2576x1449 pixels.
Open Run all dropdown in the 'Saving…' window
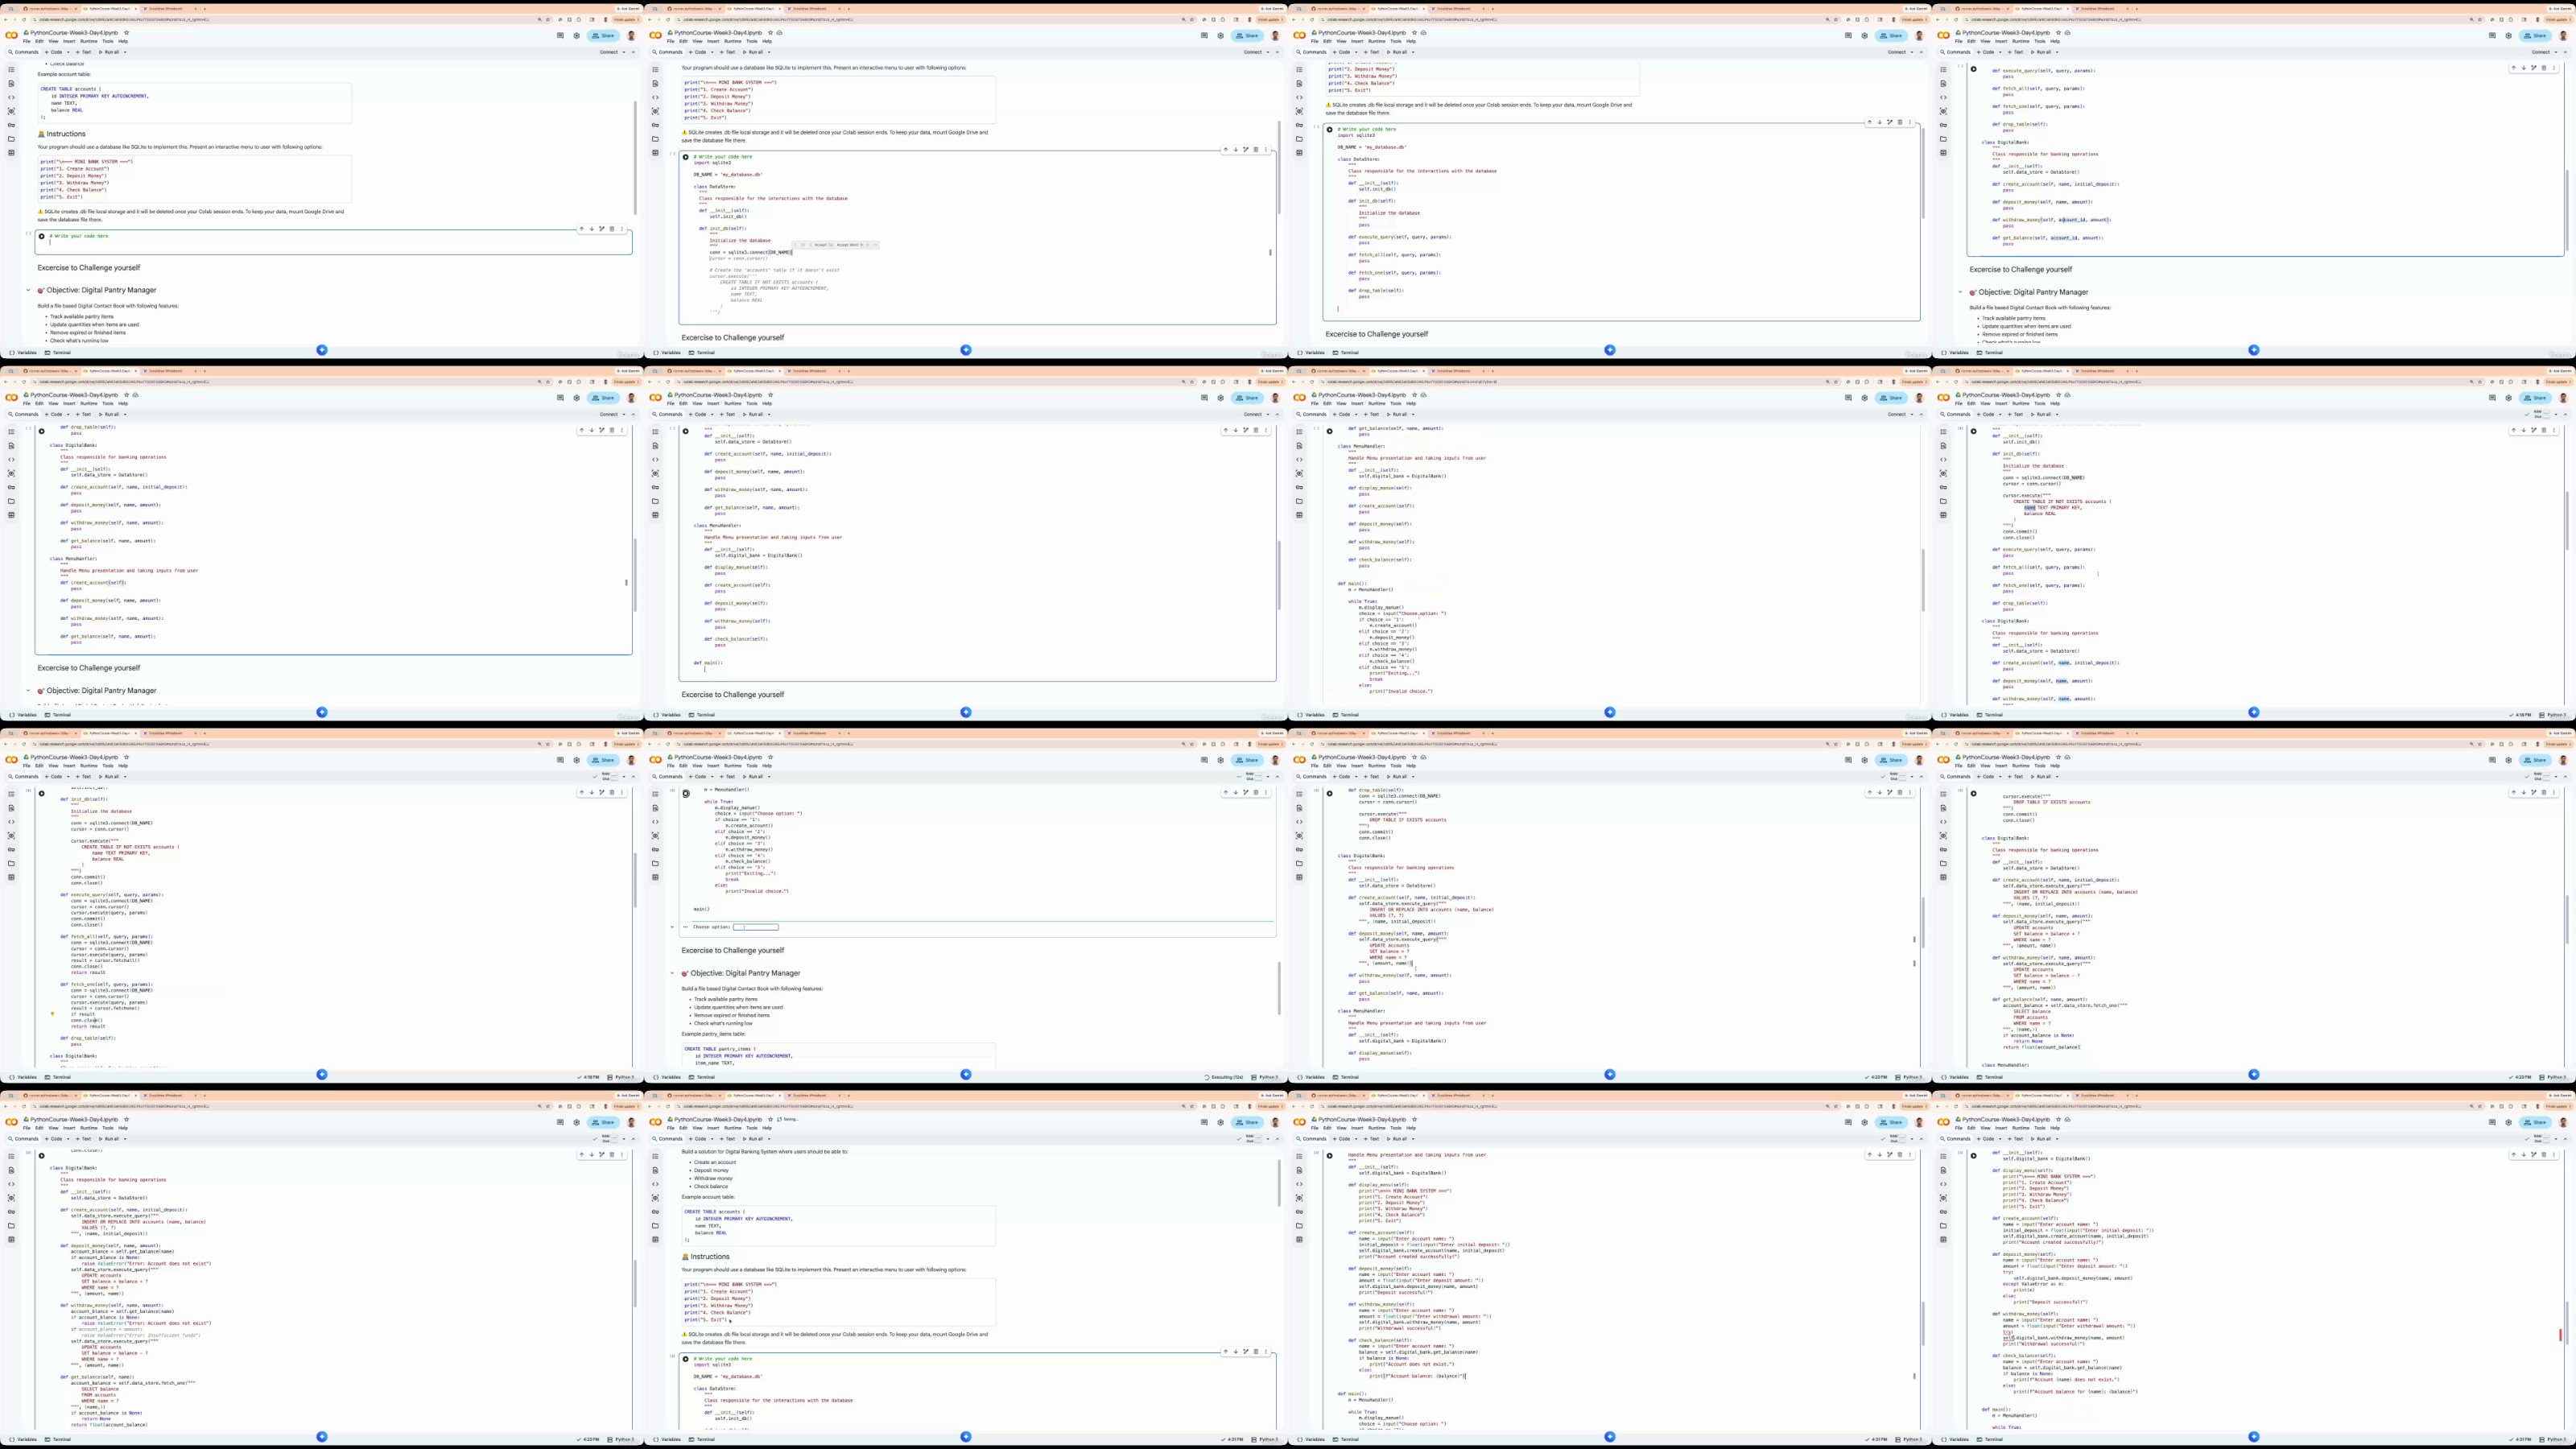(769, 1138)
